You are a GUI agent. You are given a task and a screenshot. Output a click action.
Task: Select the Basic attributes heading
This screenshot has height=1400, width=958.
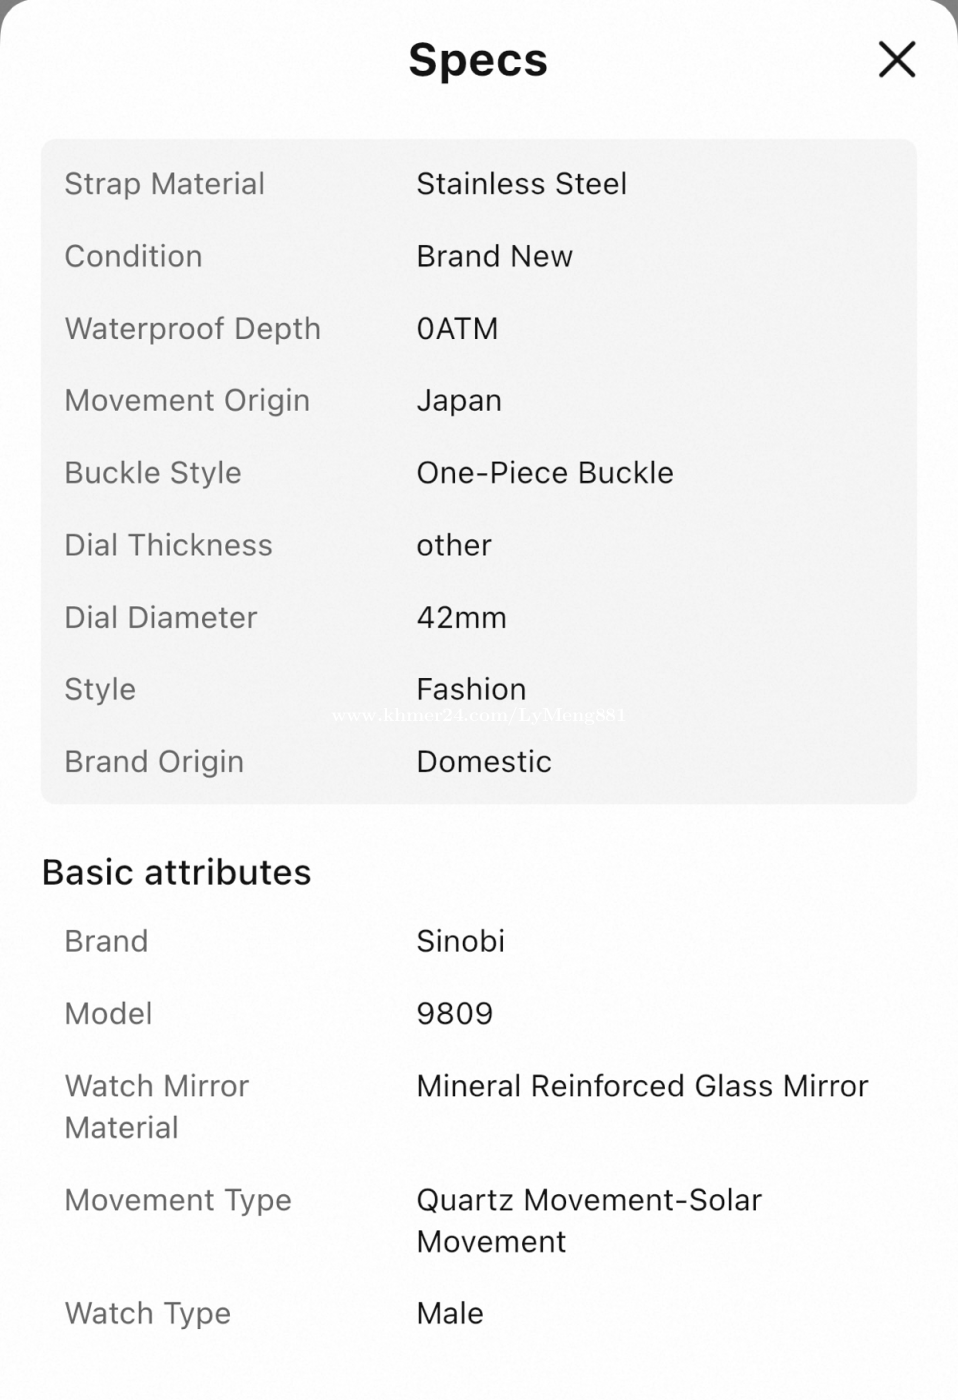(176, 872)
